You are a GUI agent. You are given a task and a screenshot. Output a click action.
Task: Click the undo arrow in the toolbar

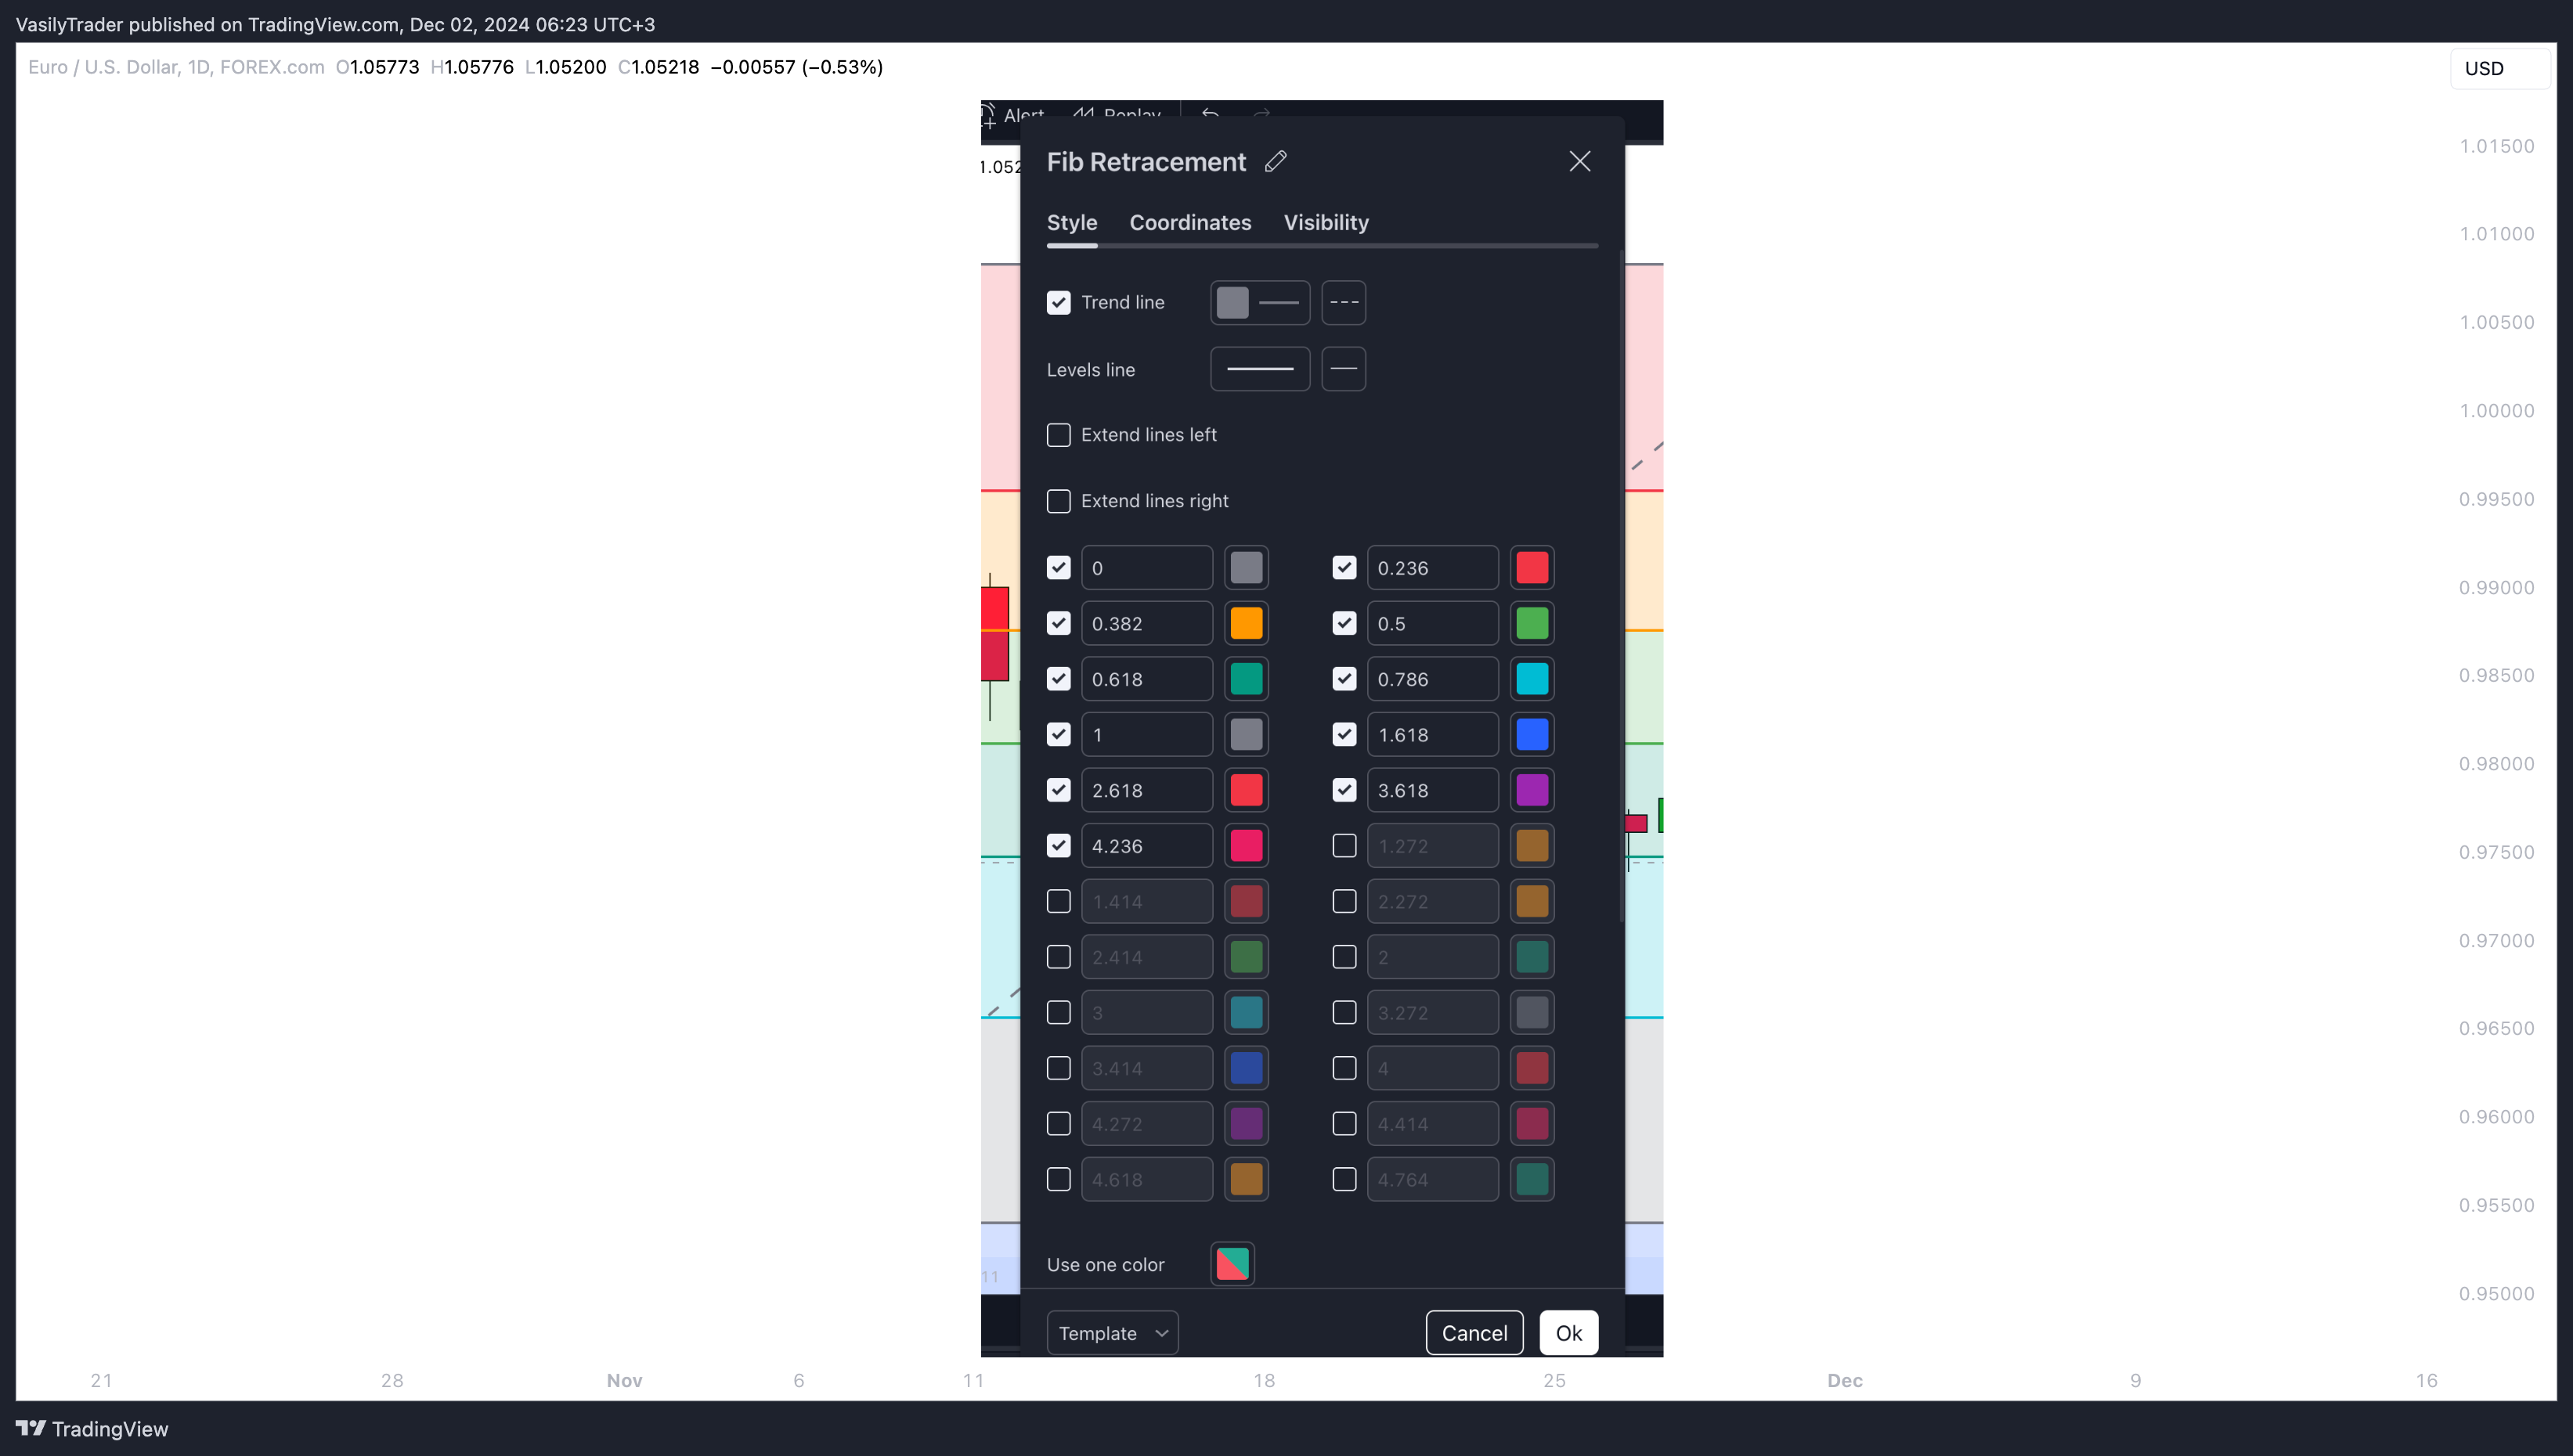coord(1210,114)
